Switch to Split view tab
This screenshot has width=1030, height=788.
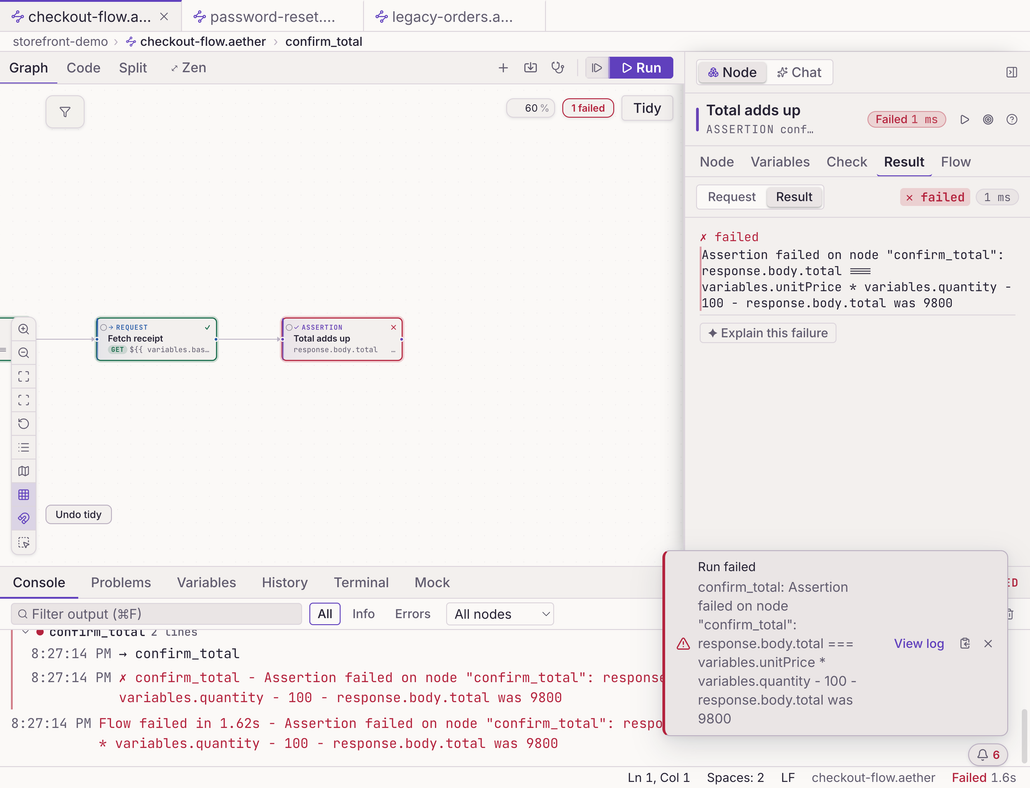coord(133,68)
